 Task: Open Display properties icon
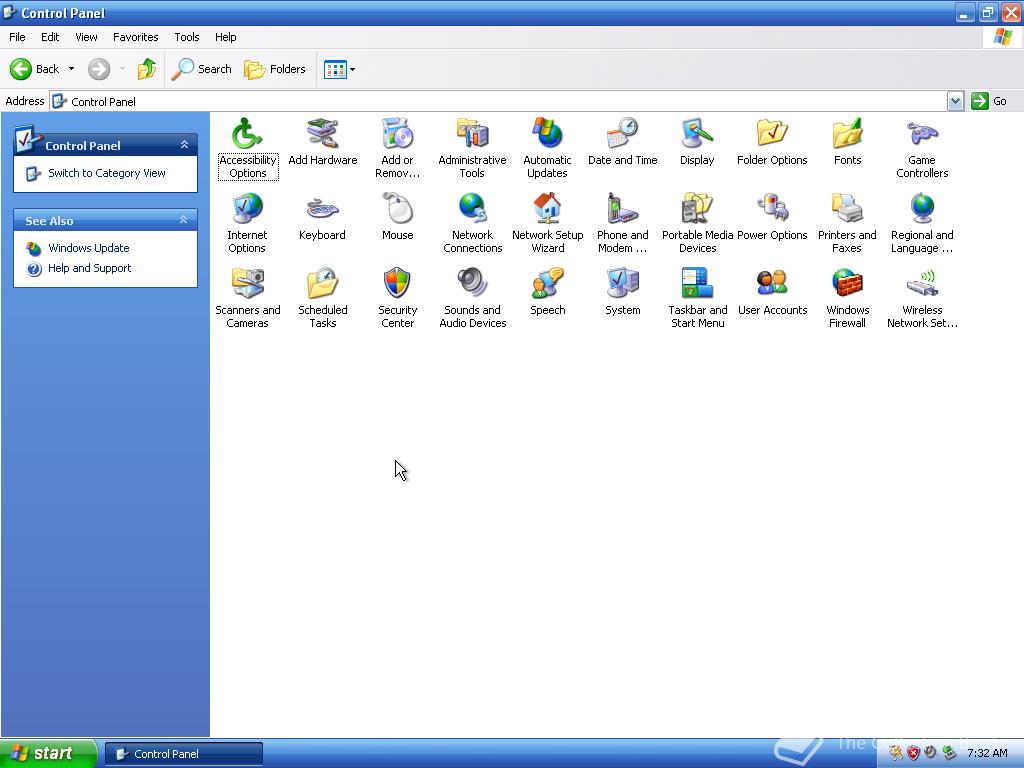697,142
